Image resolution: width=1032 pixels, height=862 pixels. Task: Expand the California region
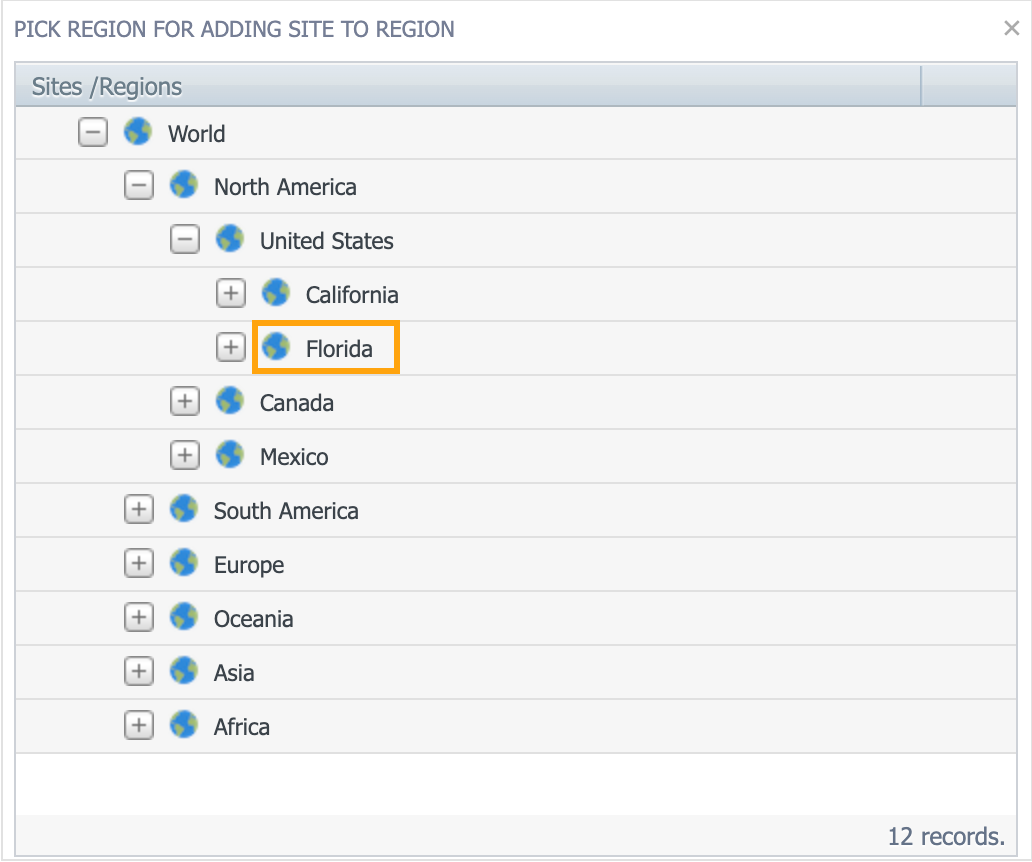[x=231, y=295]
